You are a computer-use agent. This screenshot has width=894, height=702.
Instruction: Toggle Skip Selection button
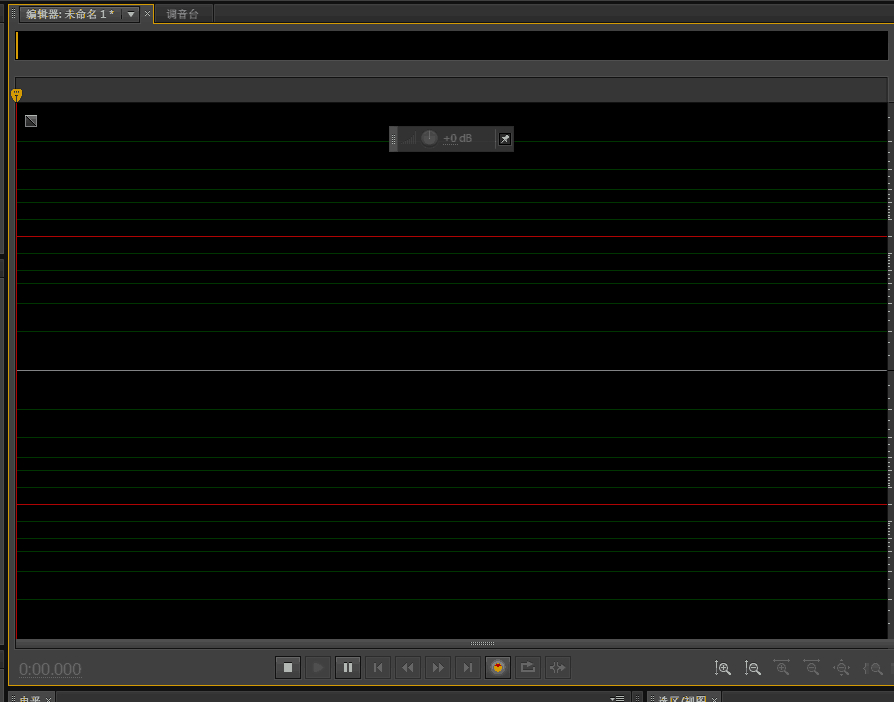click(558, 667)
